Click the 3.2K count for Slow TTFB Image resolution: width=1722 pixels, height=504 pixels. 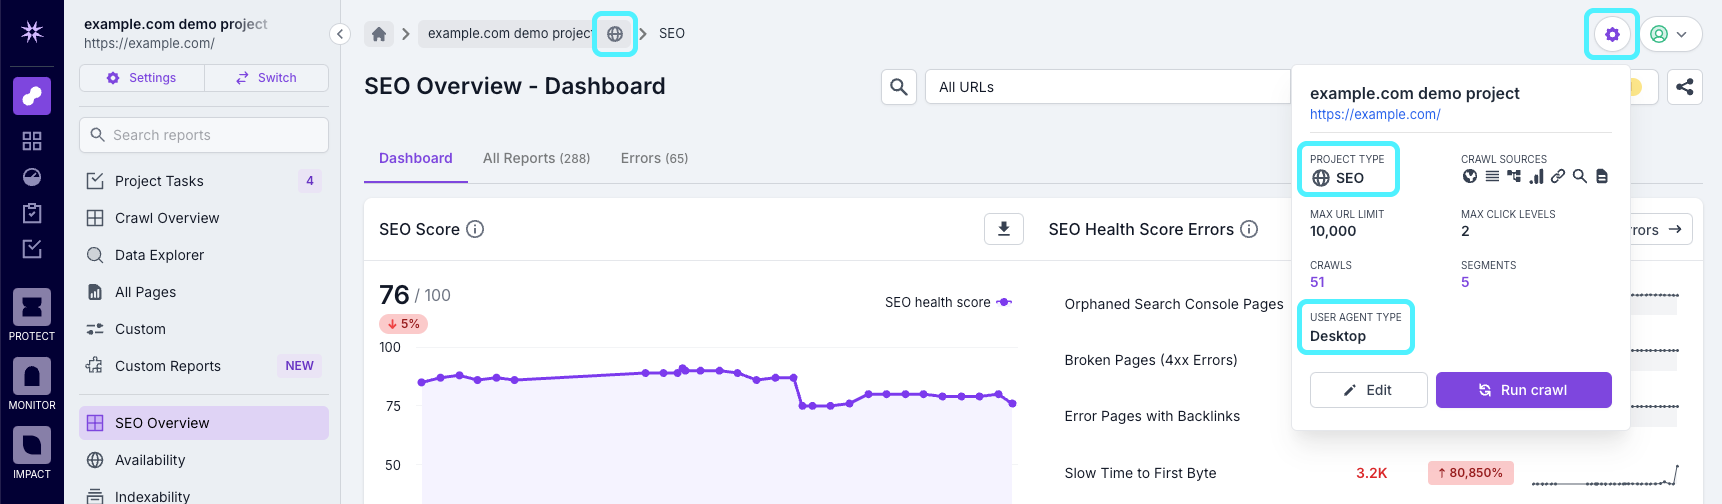[x=1371, y=473]
